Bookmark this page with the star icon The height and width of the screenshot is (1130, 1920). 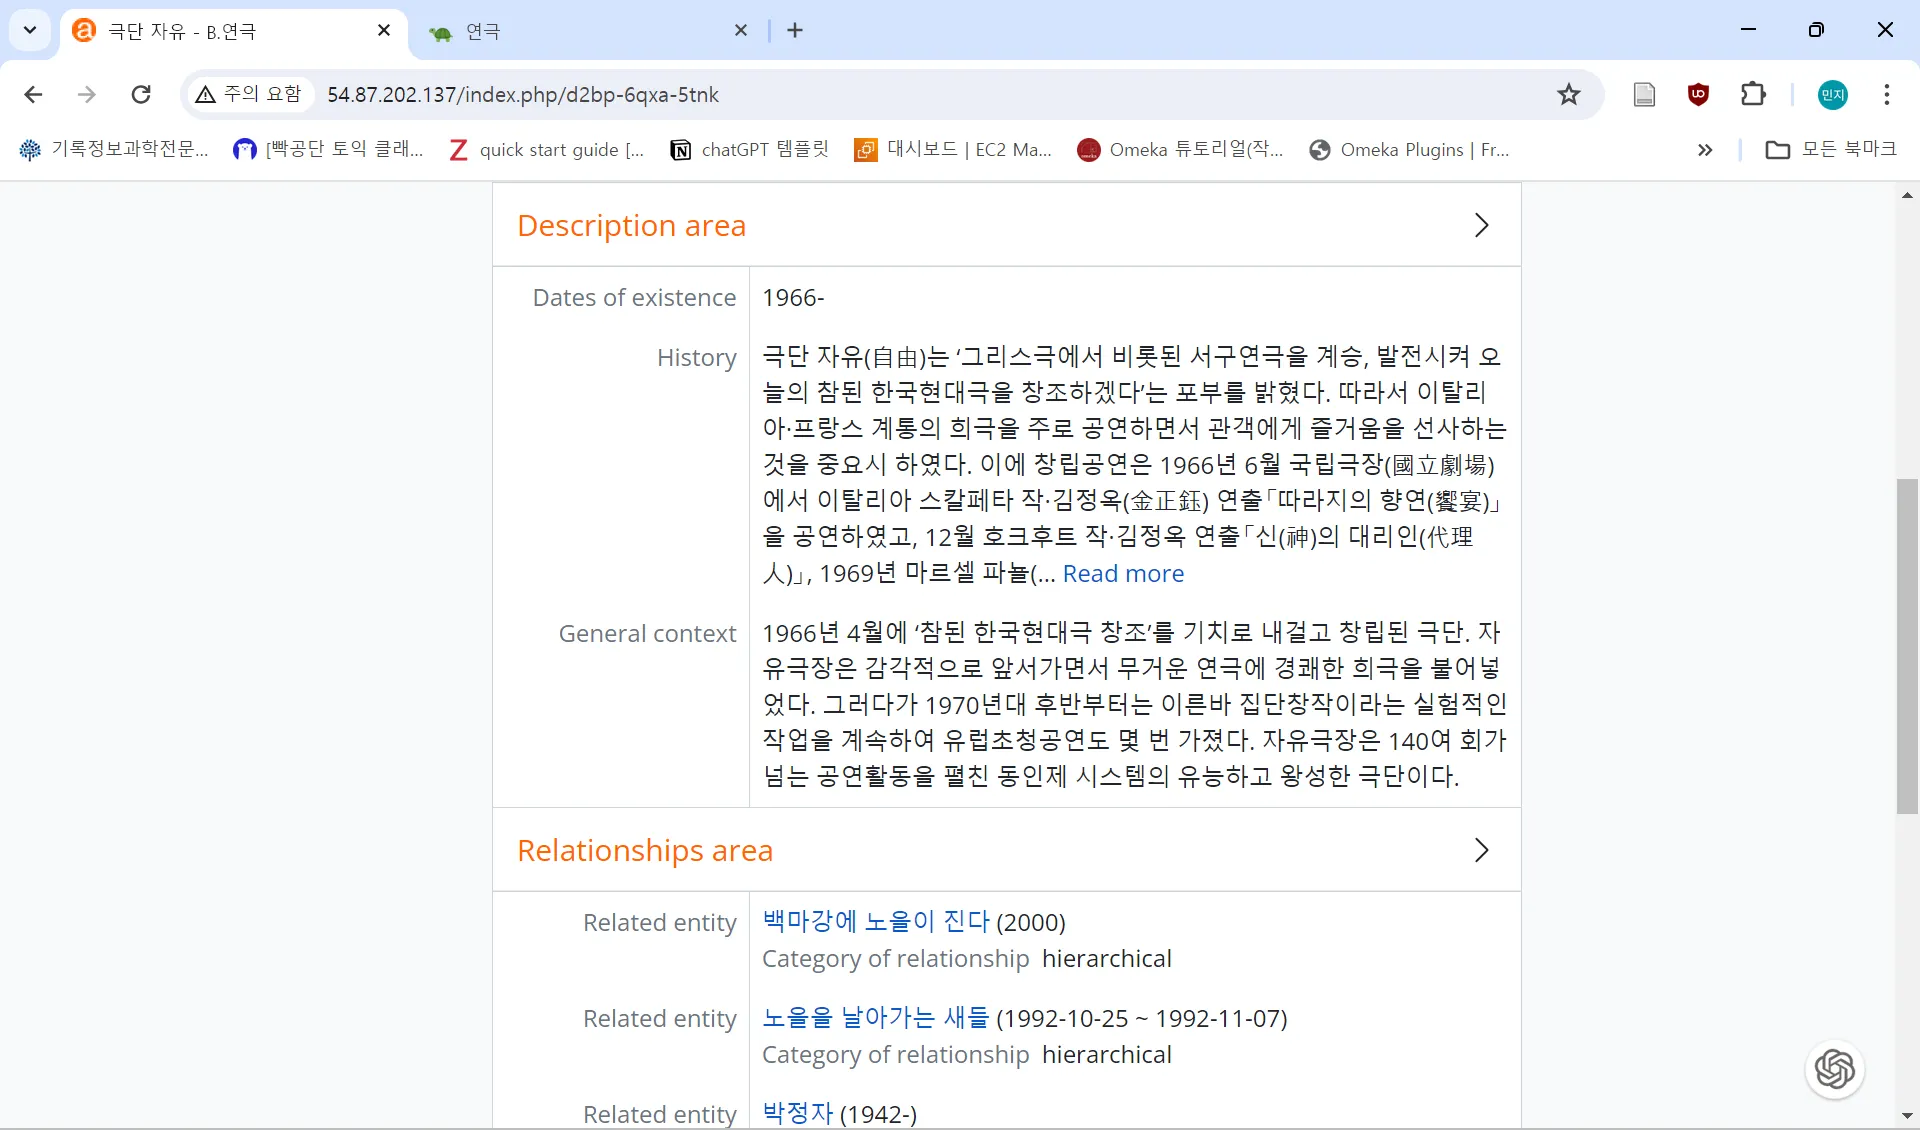click(x=1568, y=95)
